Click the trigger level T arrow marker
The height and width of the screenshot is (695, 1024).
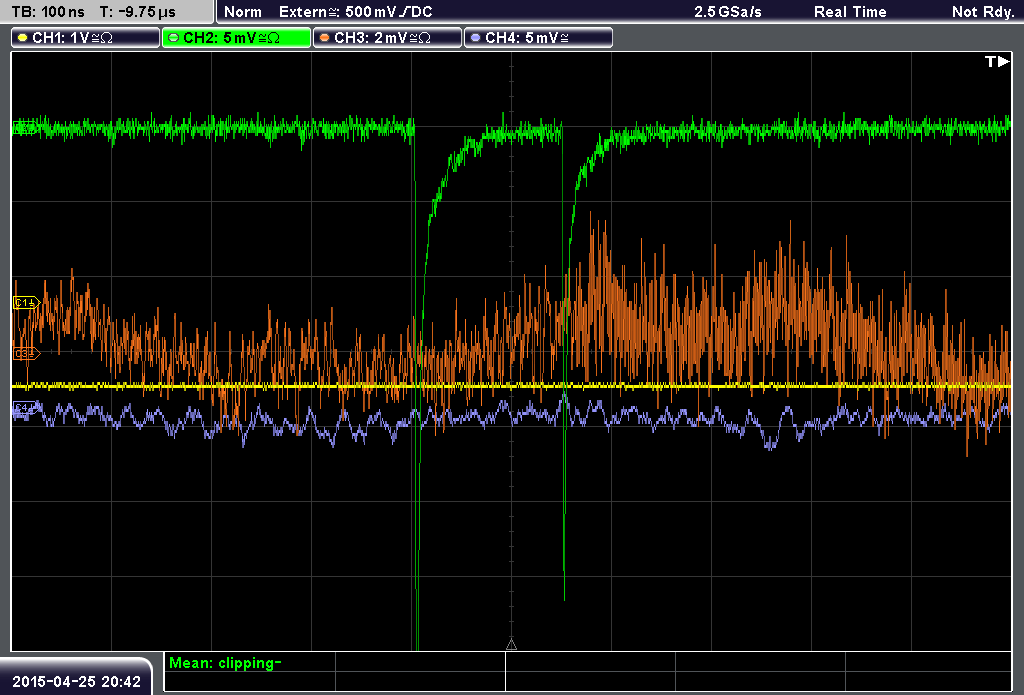click(x=997, y=61)
